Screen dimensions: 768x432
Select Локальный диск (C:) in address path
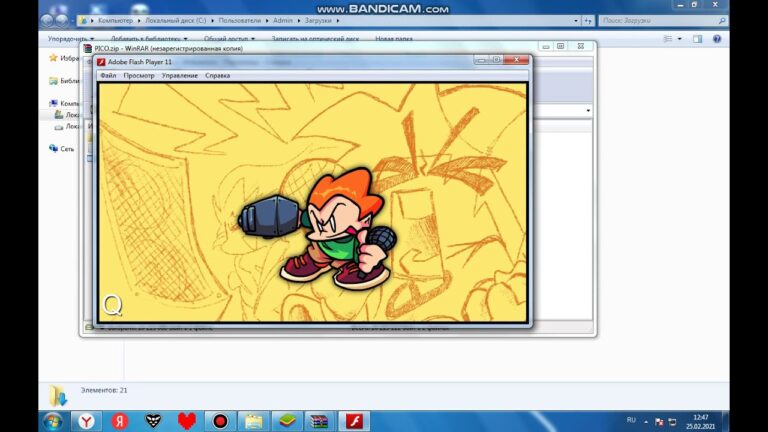[175, 21]
